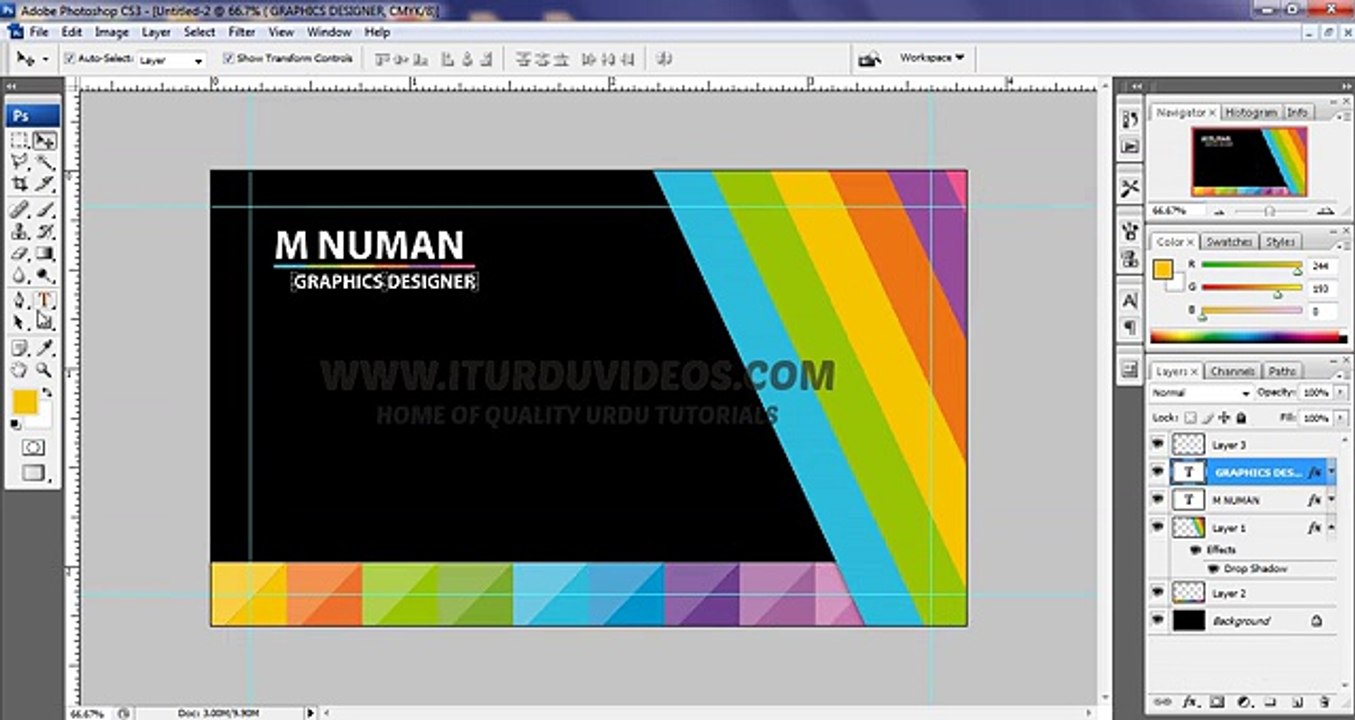The image size is (1355, 720).
Task: Toggle Show Transform Controls checkbox
Action: click(x=228, y=59)
